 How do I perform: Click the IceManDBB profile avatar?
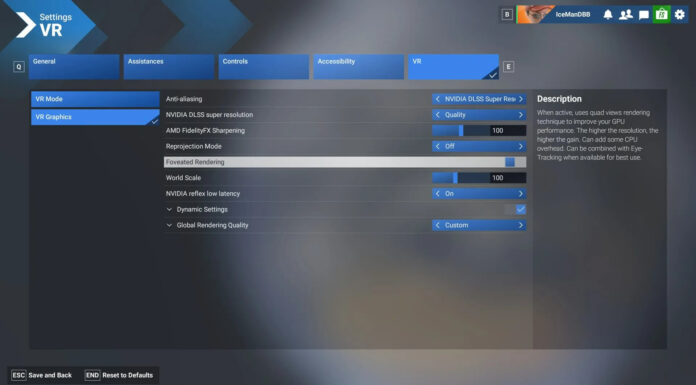coord(535,15)
